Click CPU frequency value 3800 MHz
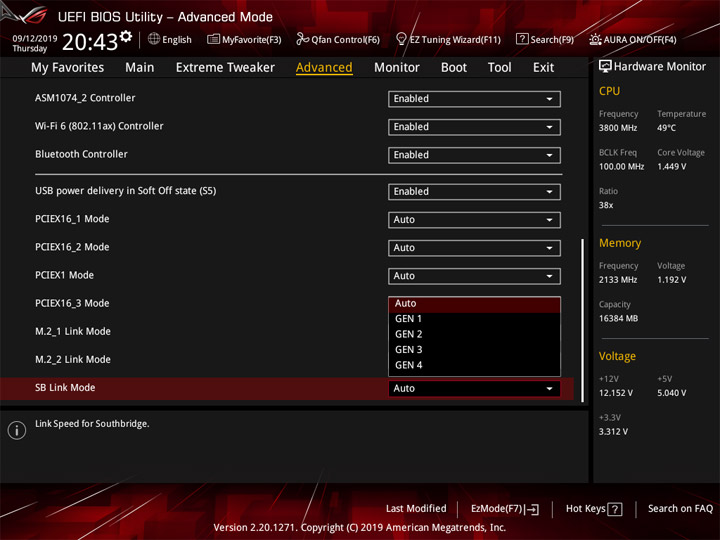 (618, 128)
